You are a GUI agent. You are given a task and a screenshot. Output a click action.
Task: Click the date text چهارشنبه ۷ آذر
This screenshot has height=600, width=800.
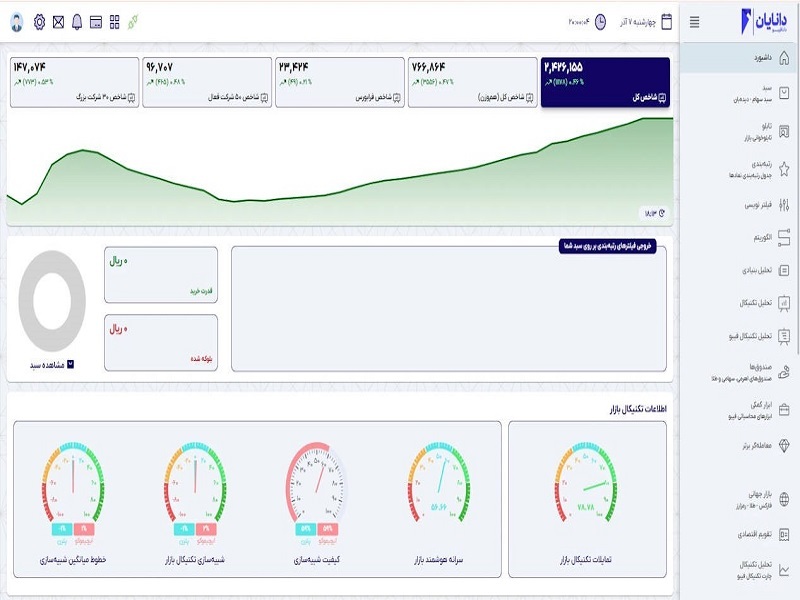click(x=638, y=22)
